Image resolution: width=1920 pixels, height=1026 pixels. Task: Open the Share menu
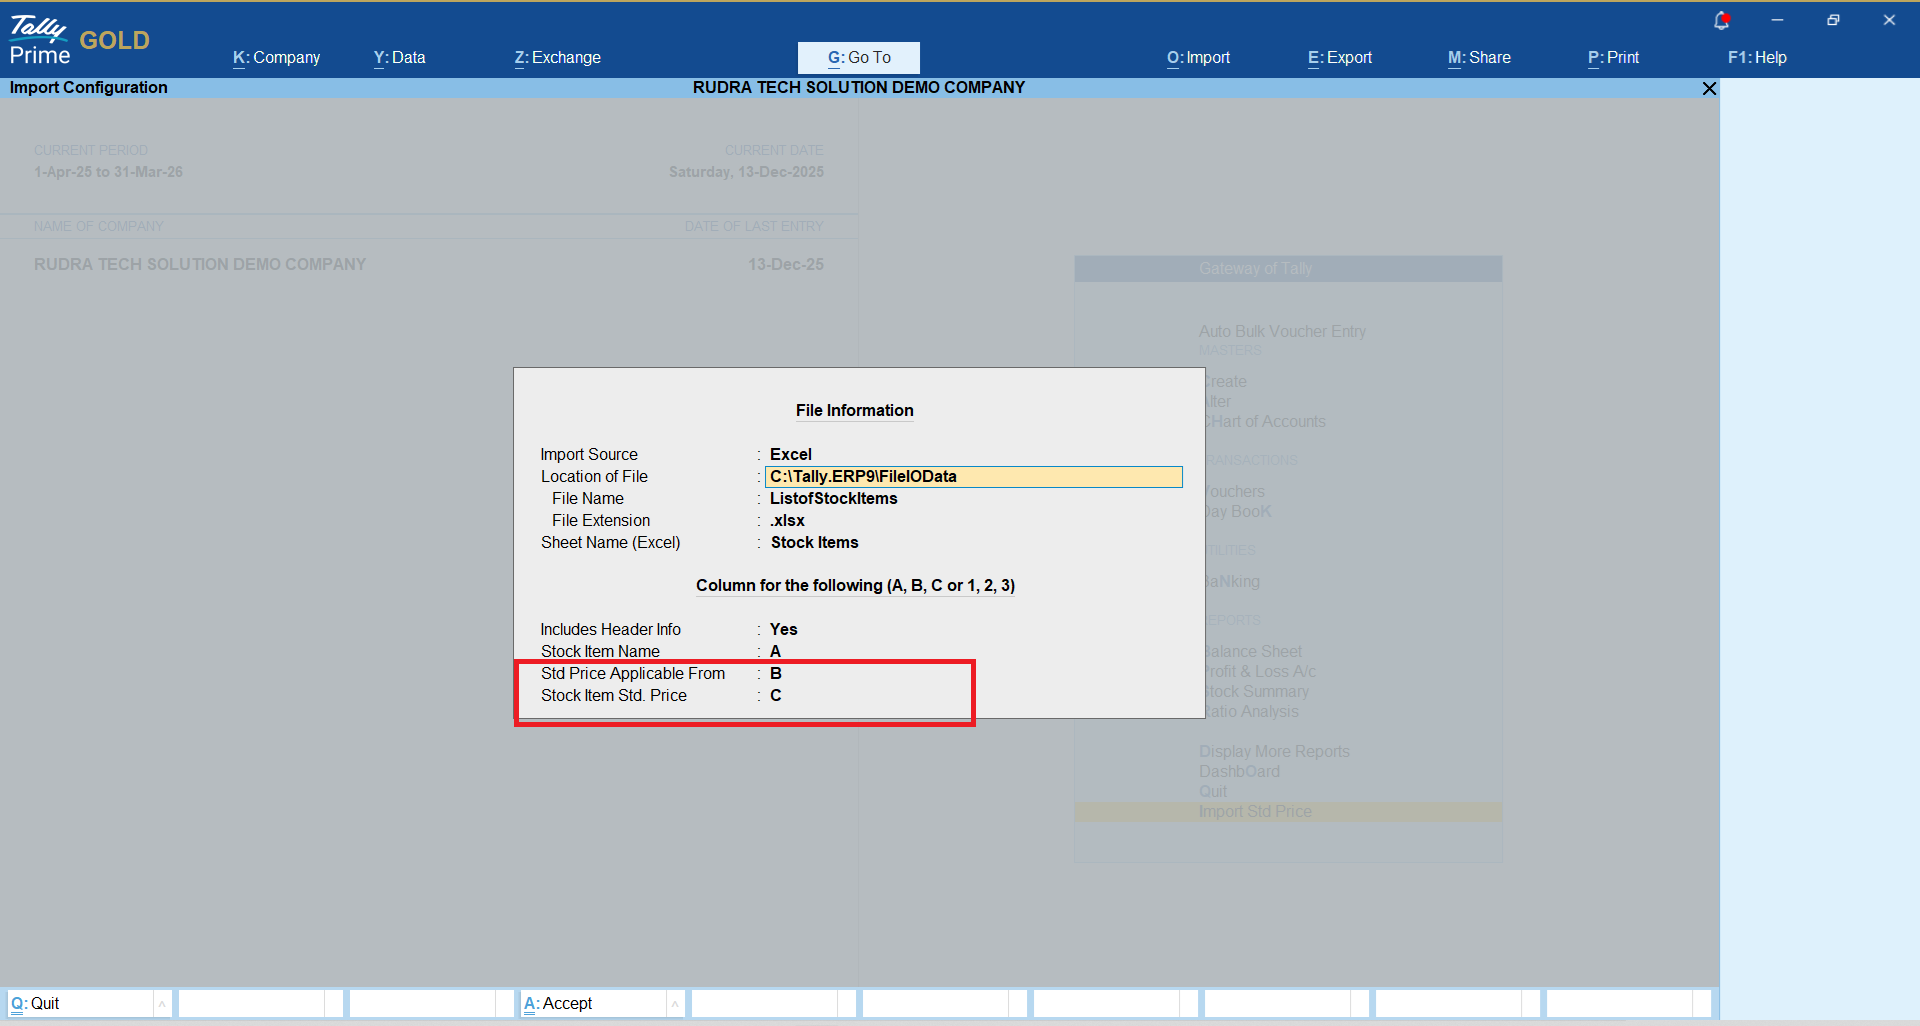[x=1479, y=58]
